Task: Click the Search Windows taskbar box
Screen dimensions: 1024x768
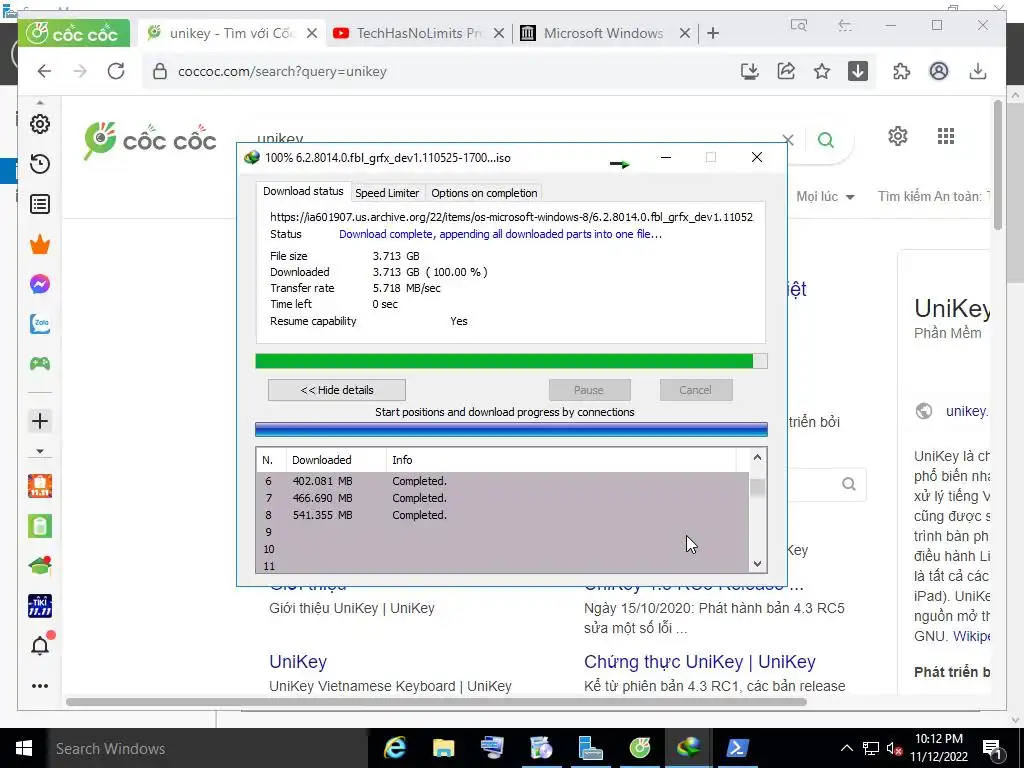Action: coord(208,748)
